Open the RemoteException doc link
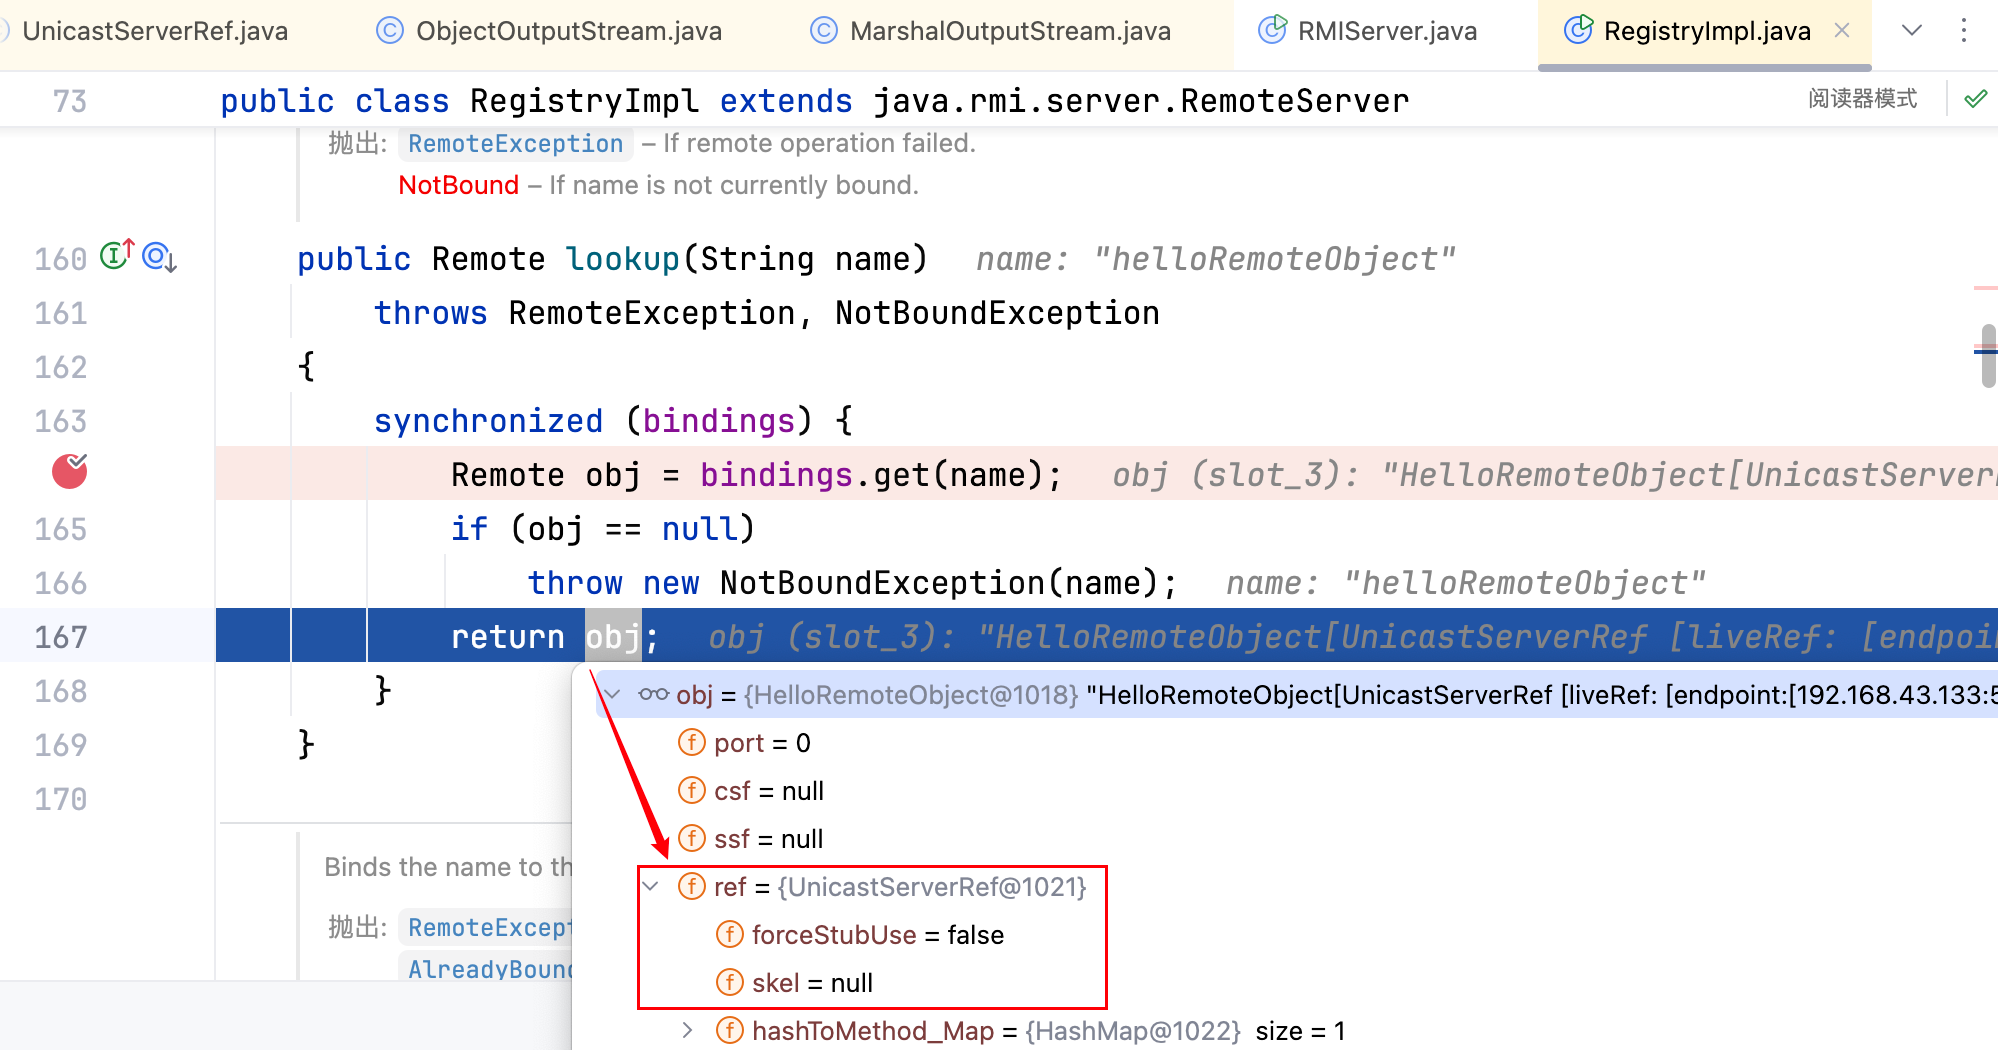 pyautogui.click(x=515, y=144)
